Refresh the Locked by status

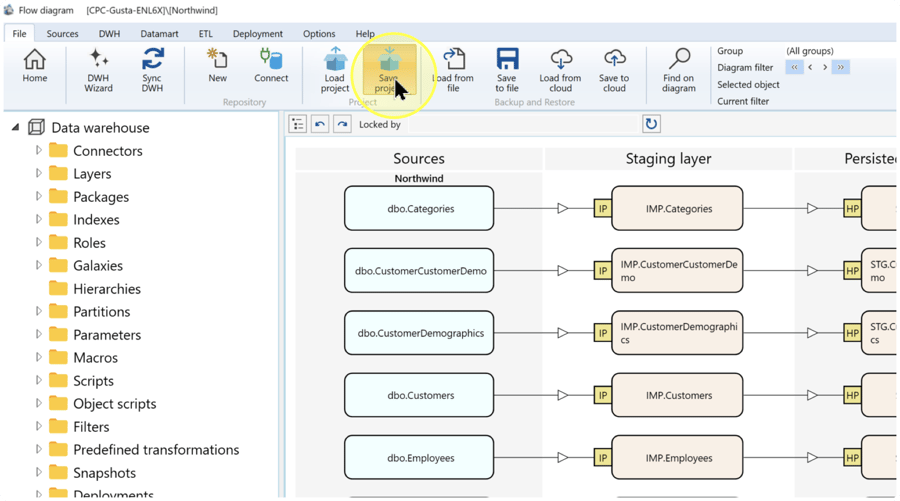[651, 124]
